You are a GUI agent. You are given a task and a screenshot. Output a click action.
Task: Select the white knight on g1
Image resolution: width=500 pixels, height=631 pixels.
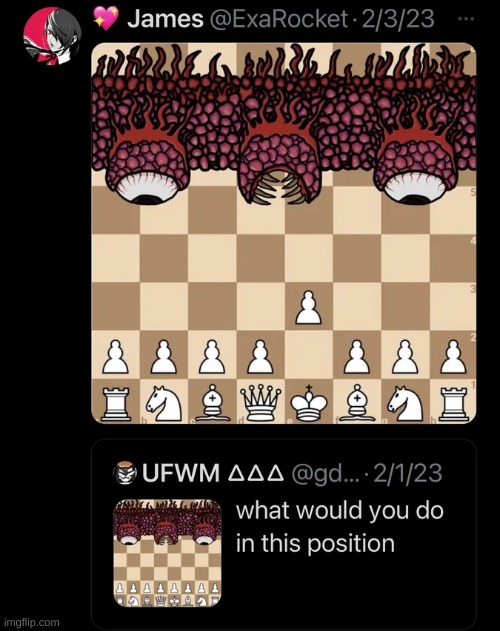(x=405, y=403)
